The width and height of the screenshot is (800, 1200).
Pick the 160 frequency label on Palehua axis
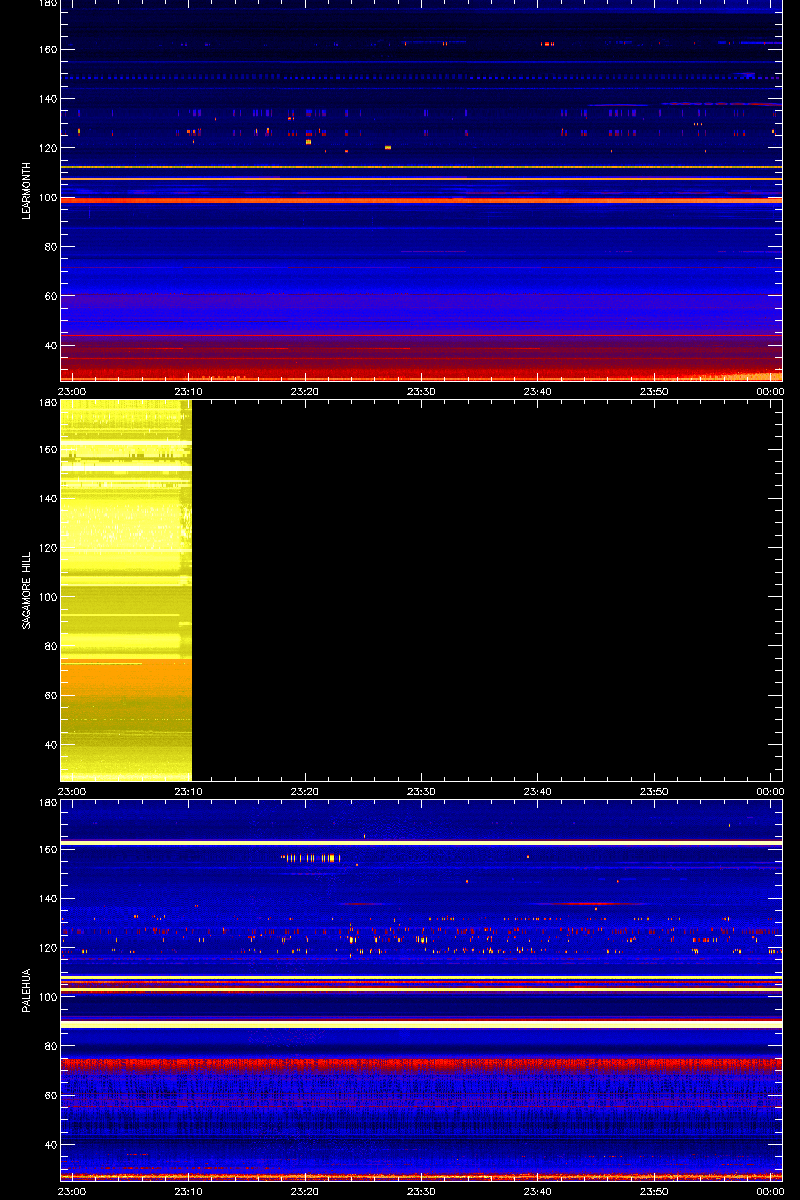coord(47,850)
